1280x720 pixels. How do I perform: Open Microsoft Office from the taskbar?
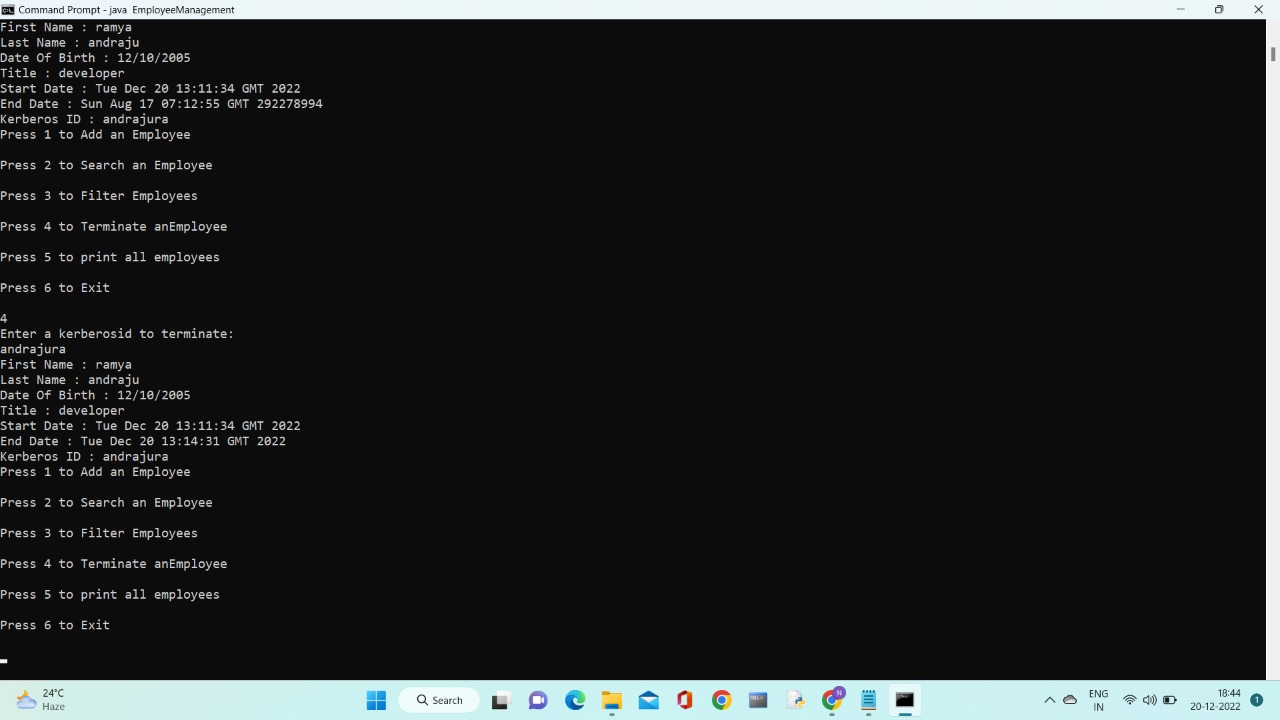pos(686,700)
